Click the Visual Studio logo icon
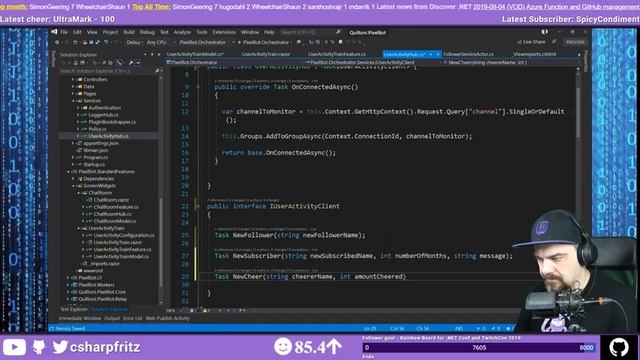Screen dimensions: 640x360 (x=54, y=32)
